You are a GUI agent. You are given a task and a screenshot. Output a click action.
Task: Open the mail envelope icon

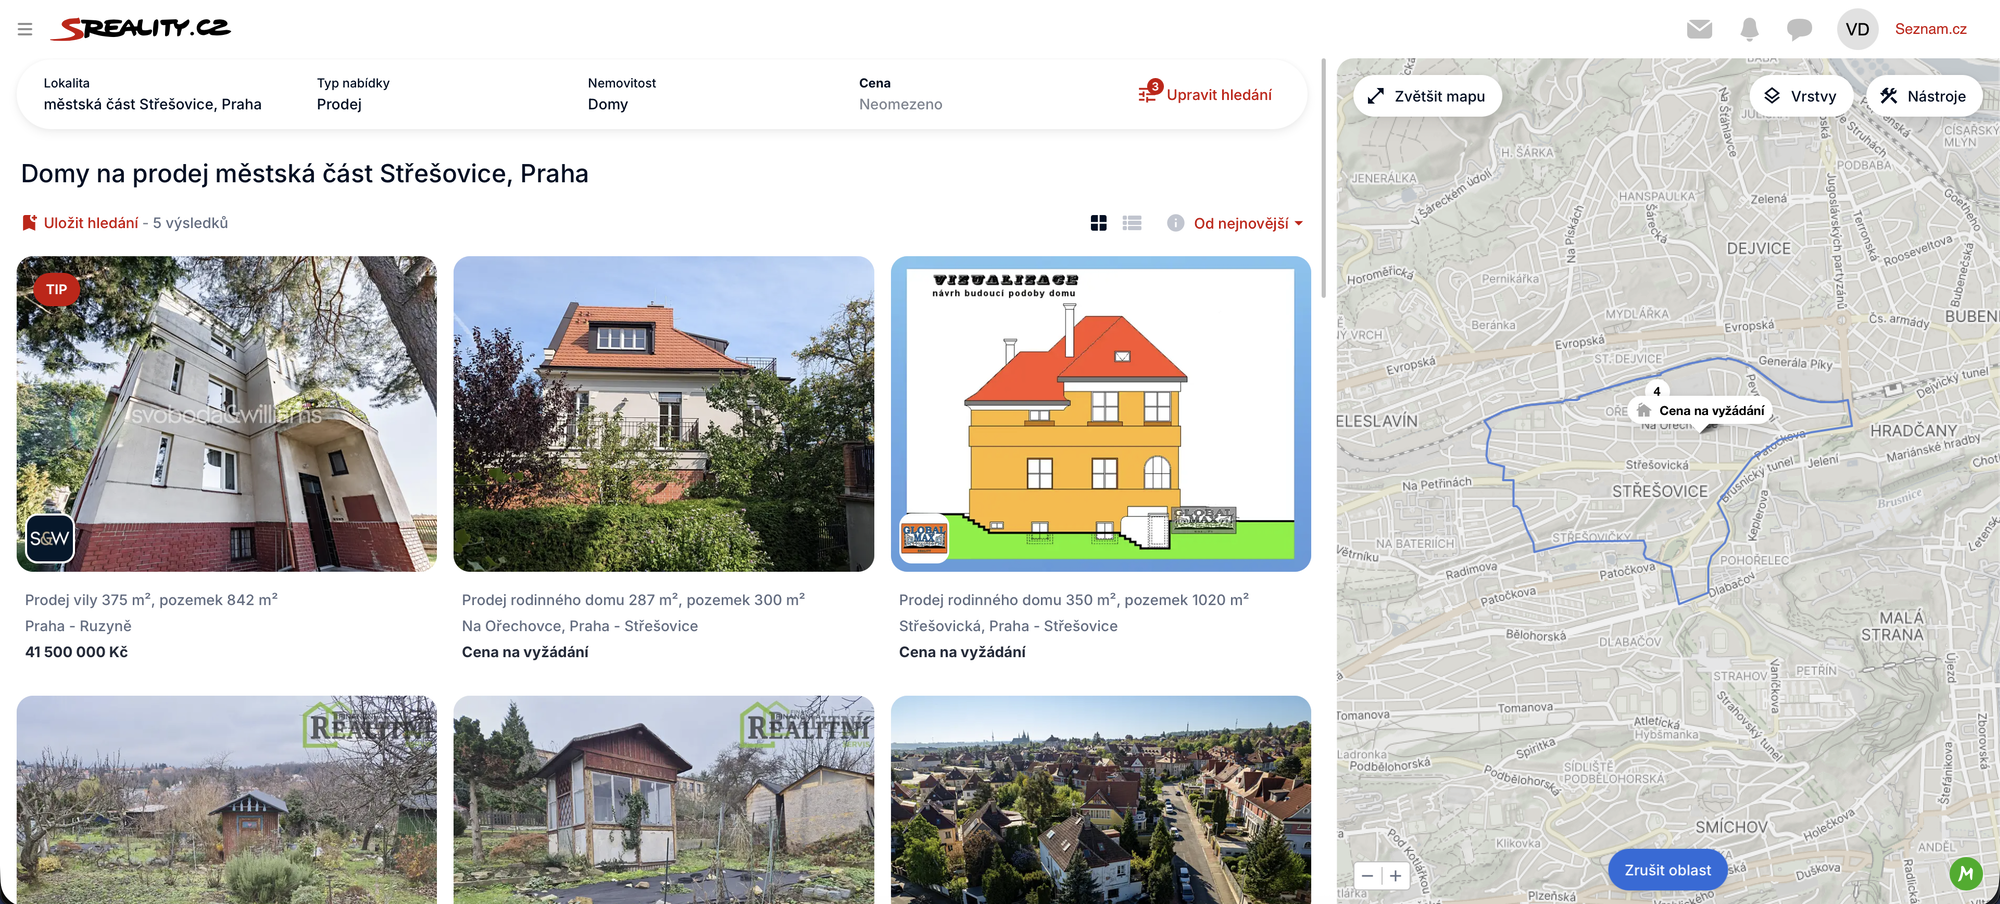pos(1699,29)
